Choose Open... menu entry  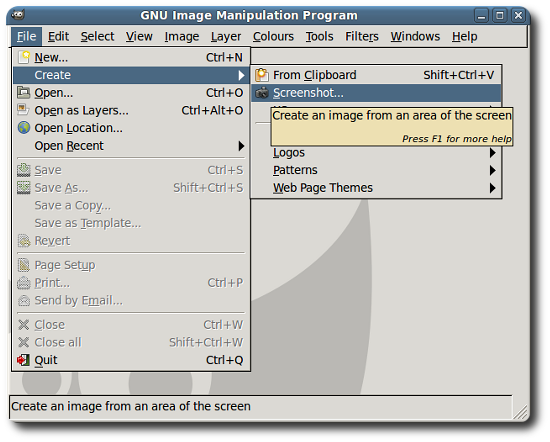click(131, 93)
